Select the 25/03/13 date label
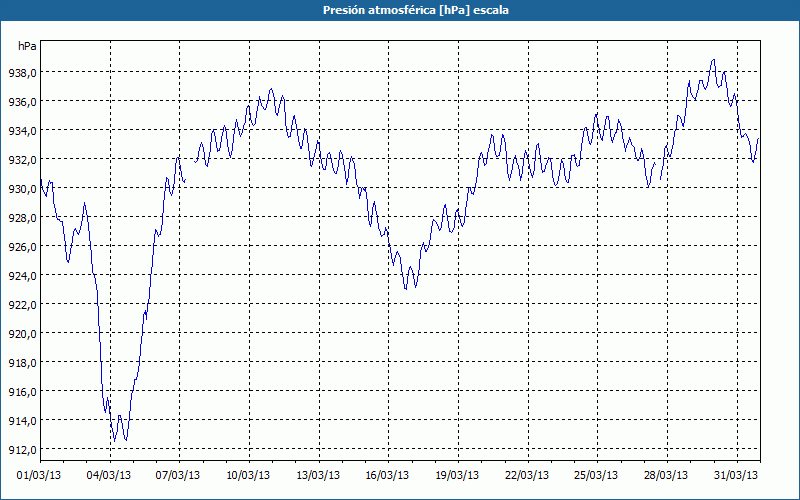Screen dimensions: 800x500 point(596,476)
